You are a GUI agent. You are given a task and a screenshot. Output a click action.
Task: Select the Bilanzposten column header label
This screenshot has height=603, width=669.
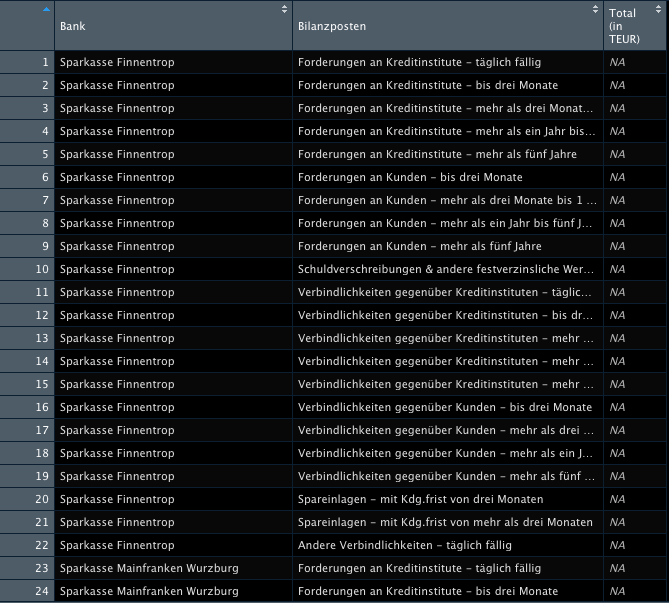[x=331, y=25]
